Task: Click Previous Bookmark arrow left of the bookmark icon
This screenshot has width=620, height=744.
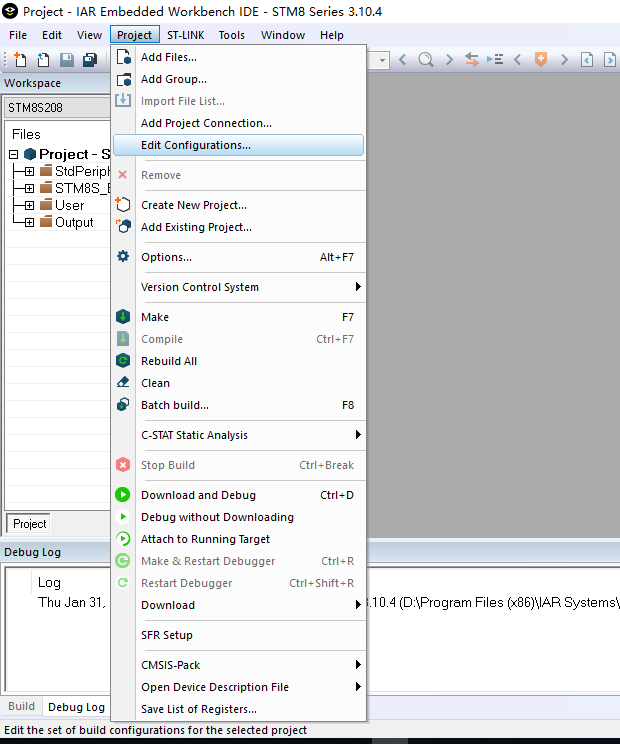Action: coord(518,60)
